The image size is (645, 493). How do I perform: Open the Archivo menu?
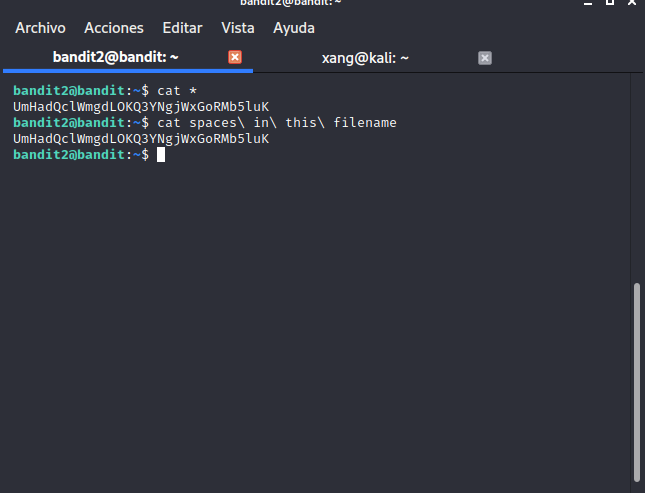40,28
